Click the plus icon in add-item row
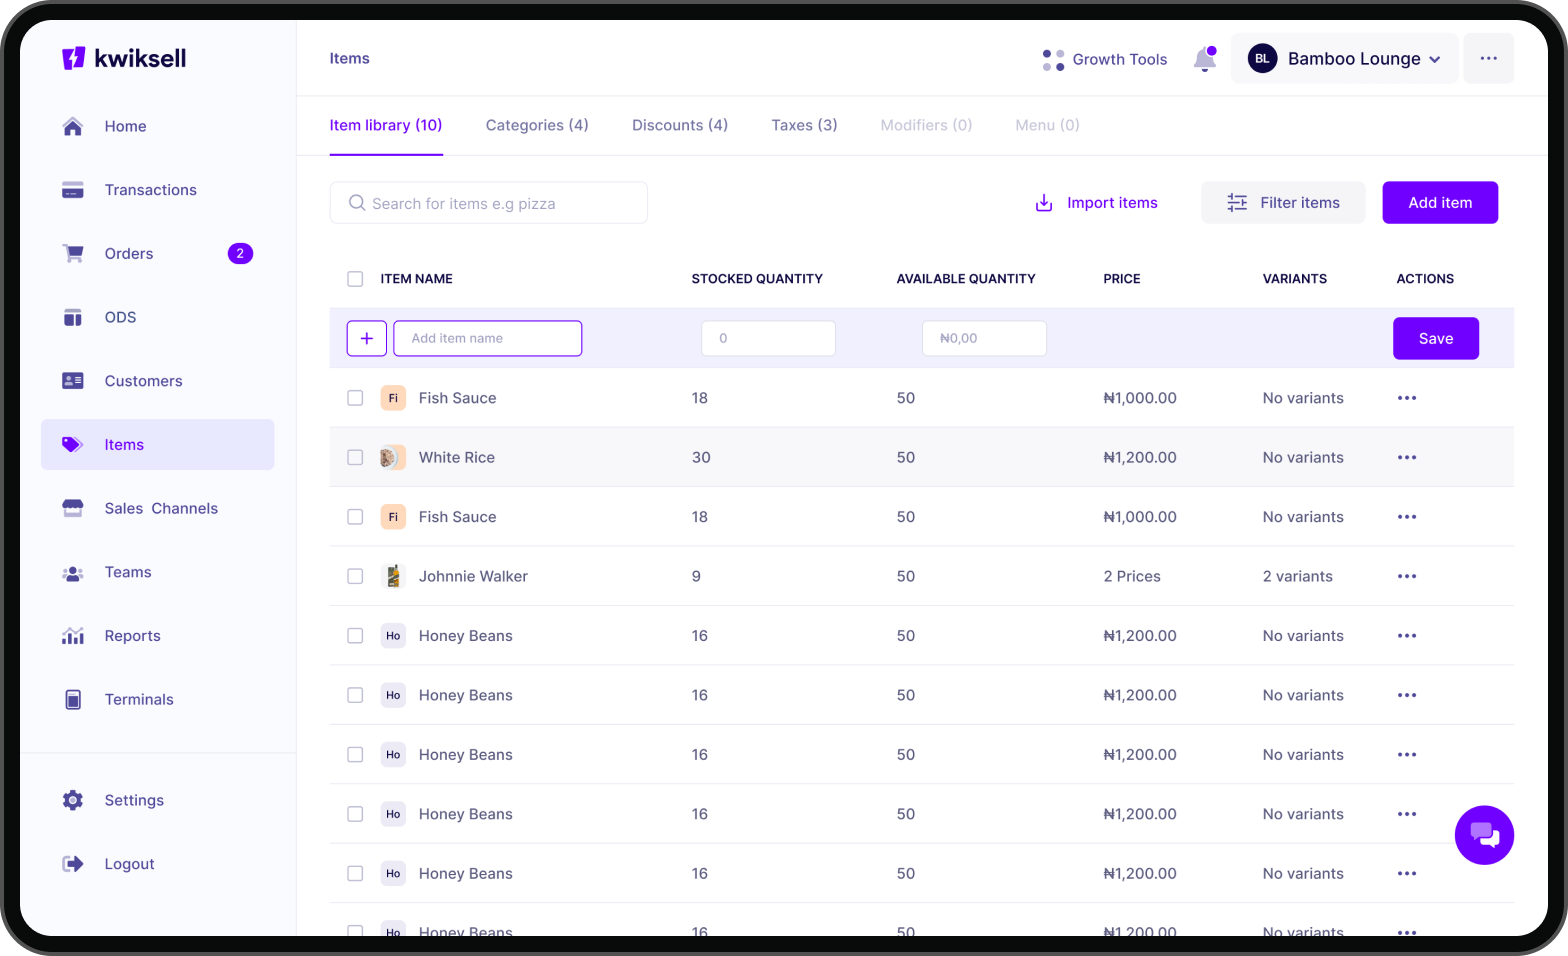Viewport: 1568px width, 956px height. pos(367,339)
